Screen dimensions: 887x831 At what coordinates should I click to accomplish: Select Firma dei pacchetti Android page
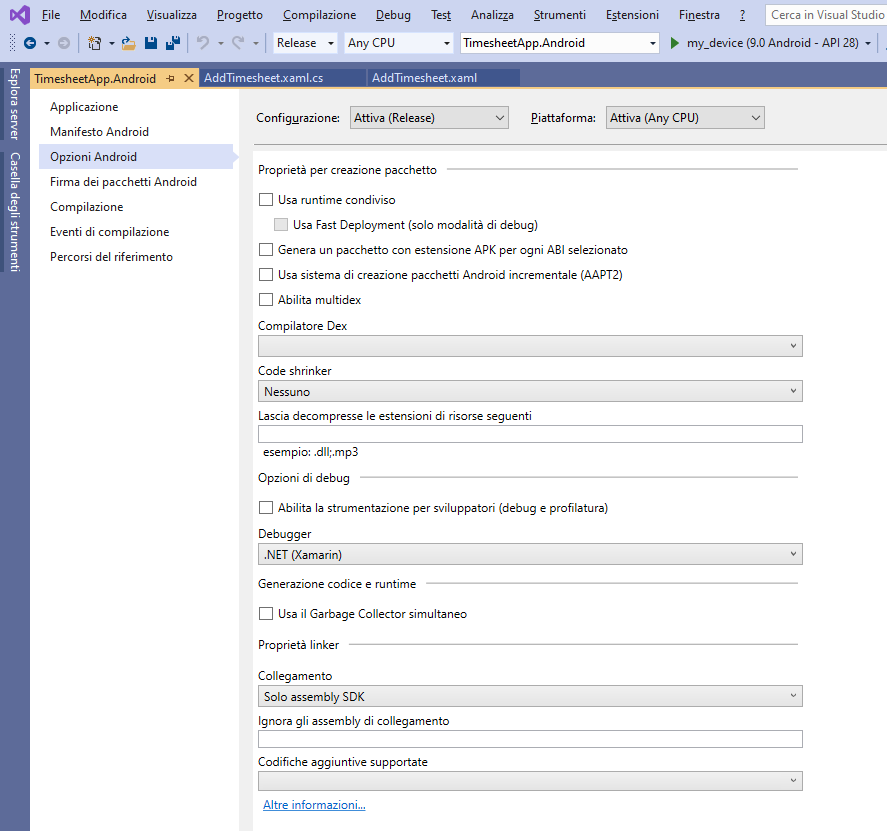pos(123,182)
